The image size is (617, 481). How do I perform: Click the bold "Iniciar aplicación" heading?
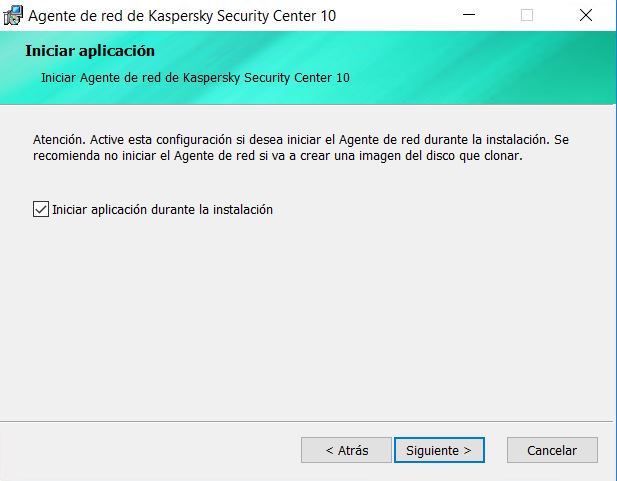click(90, 51)
